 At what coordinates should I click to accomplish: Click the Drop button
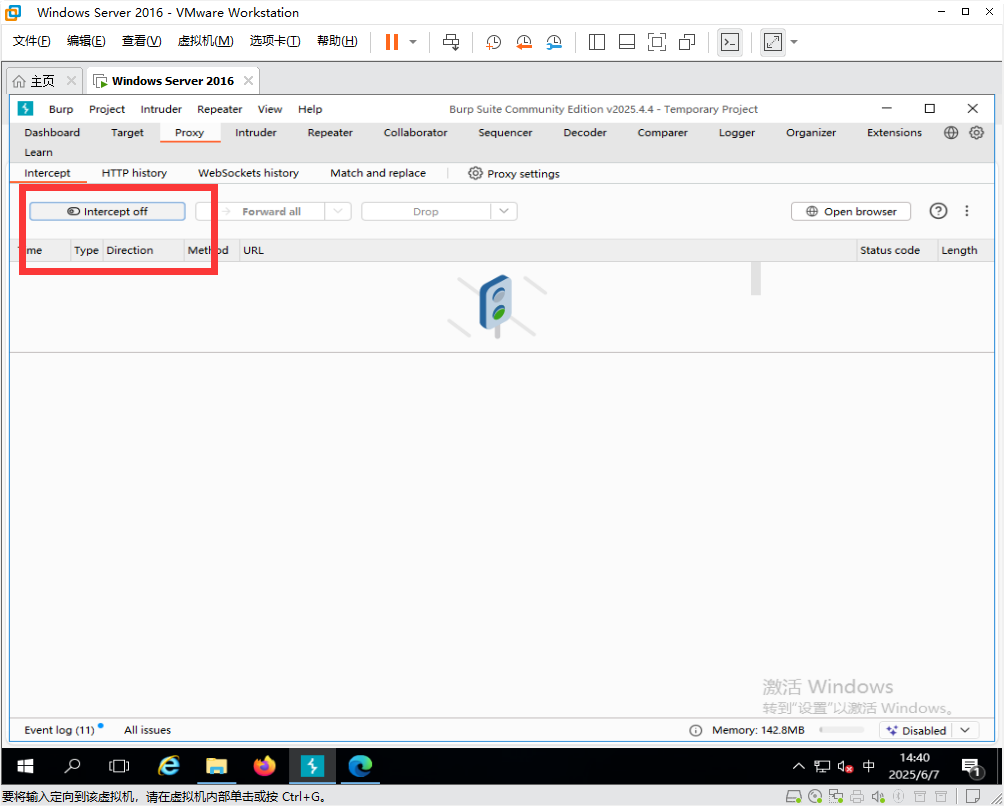point(426,211)
